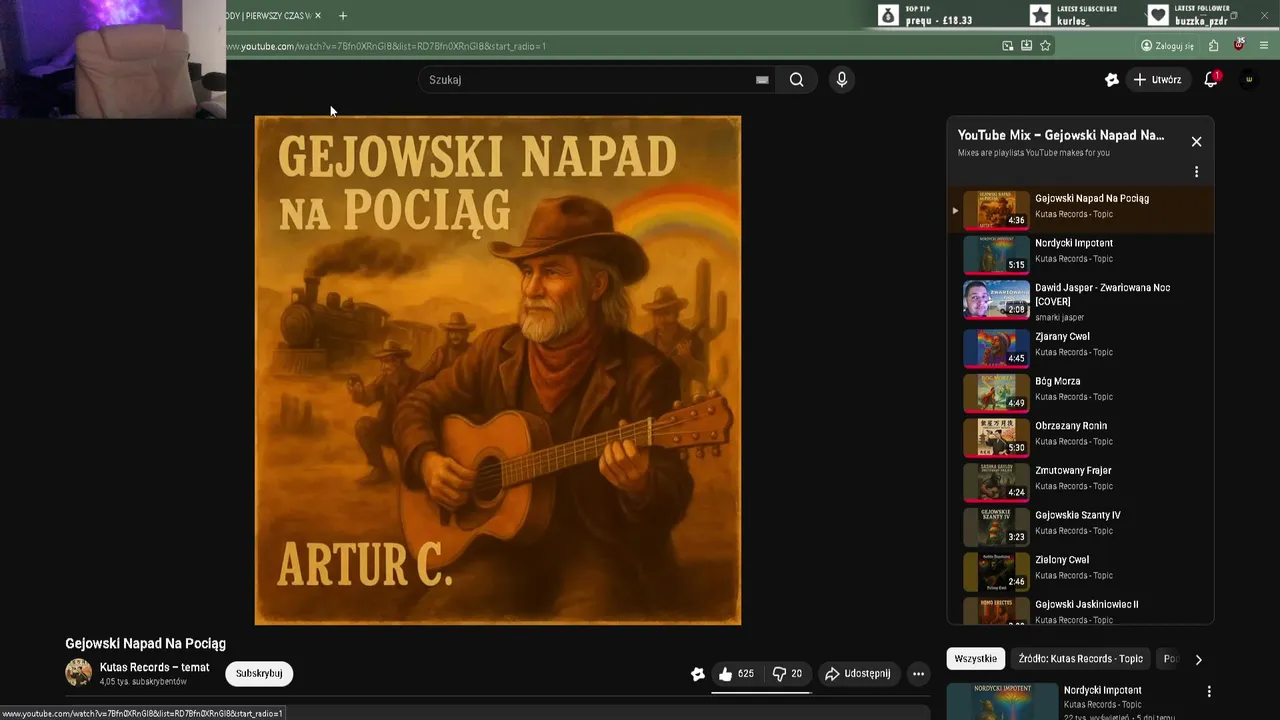Dislike the video with thumbs down 20
This screenshot has height=720, width=1280.
tap(788, 674)
